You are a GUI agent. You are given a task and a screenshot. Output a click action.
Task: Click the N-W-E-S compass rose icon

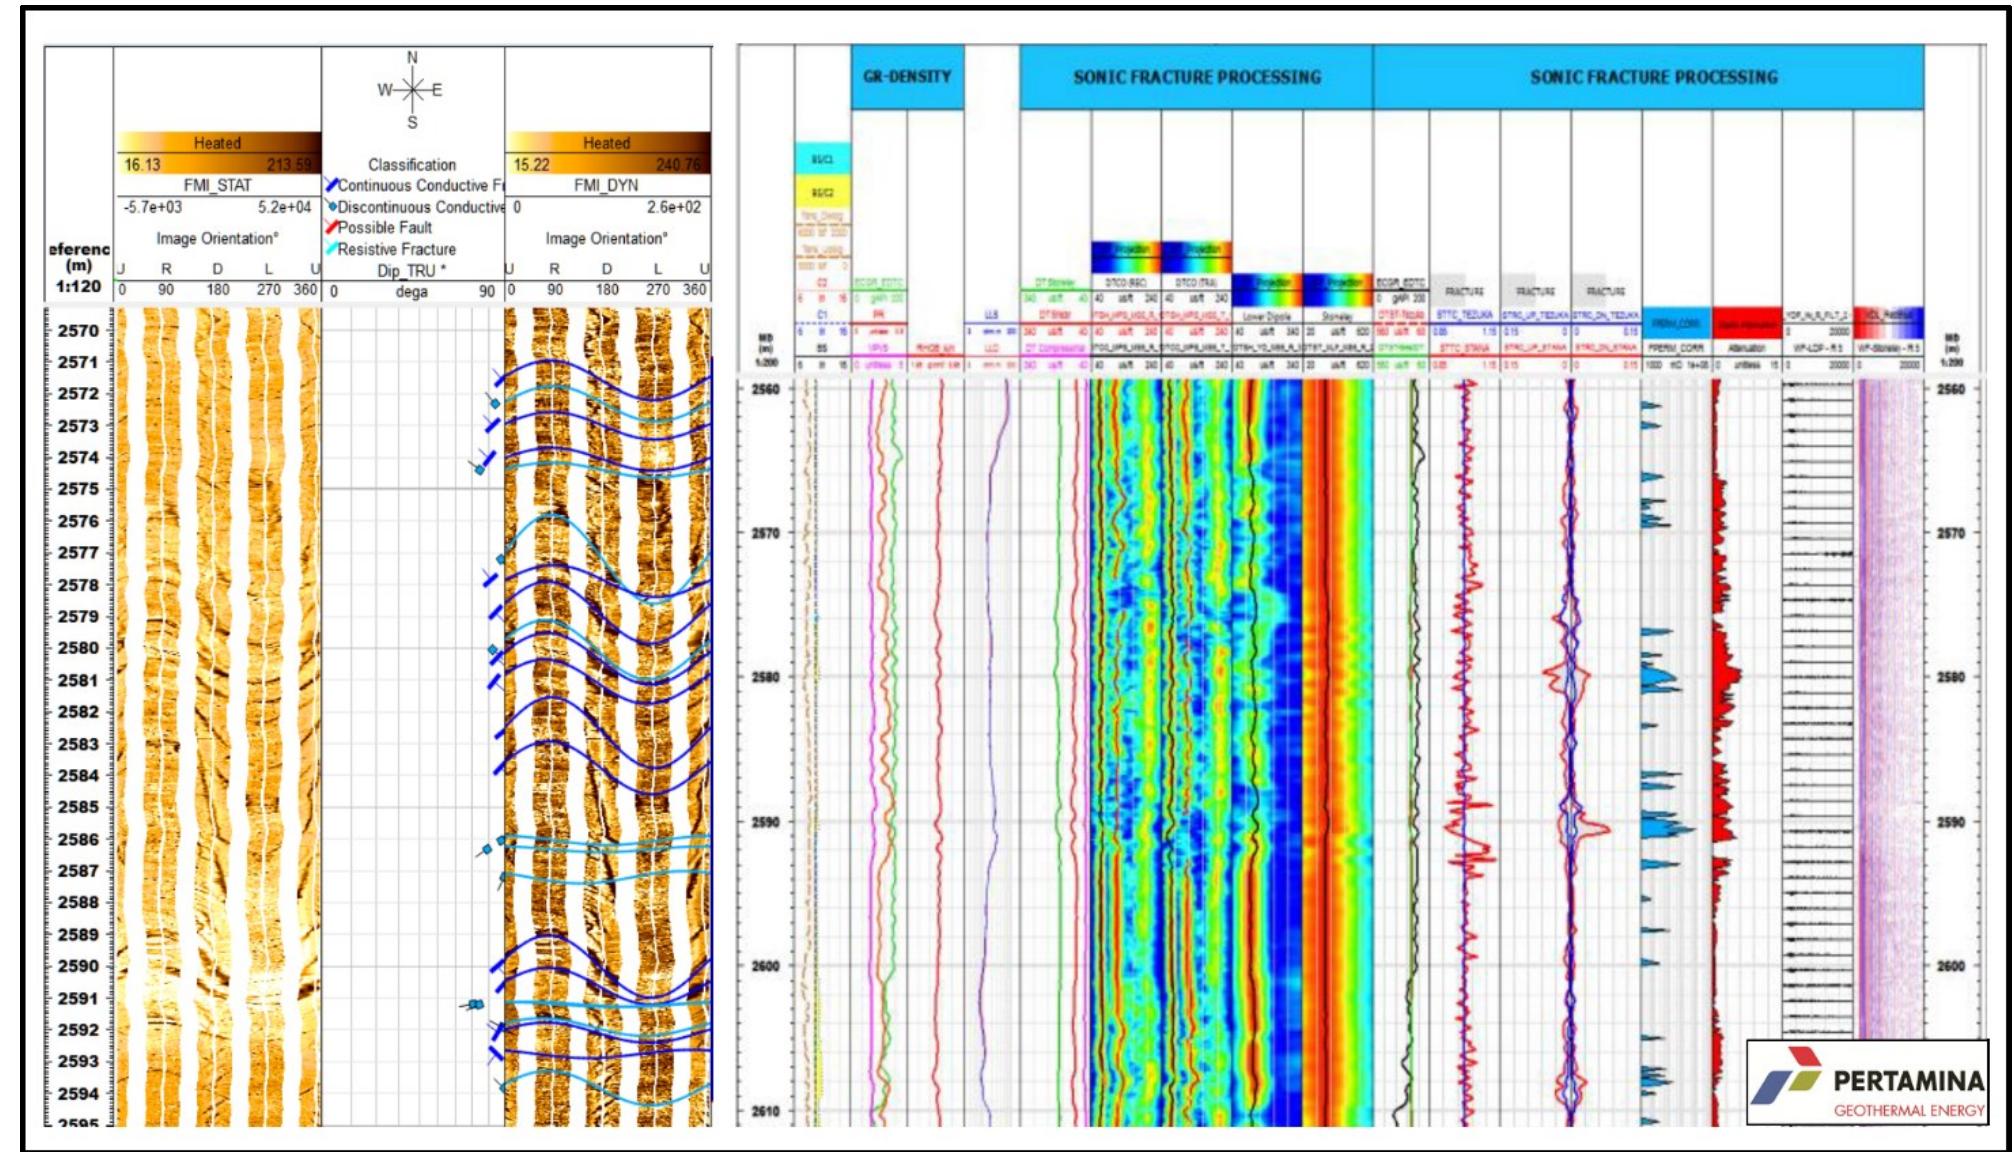pos(412,90)
